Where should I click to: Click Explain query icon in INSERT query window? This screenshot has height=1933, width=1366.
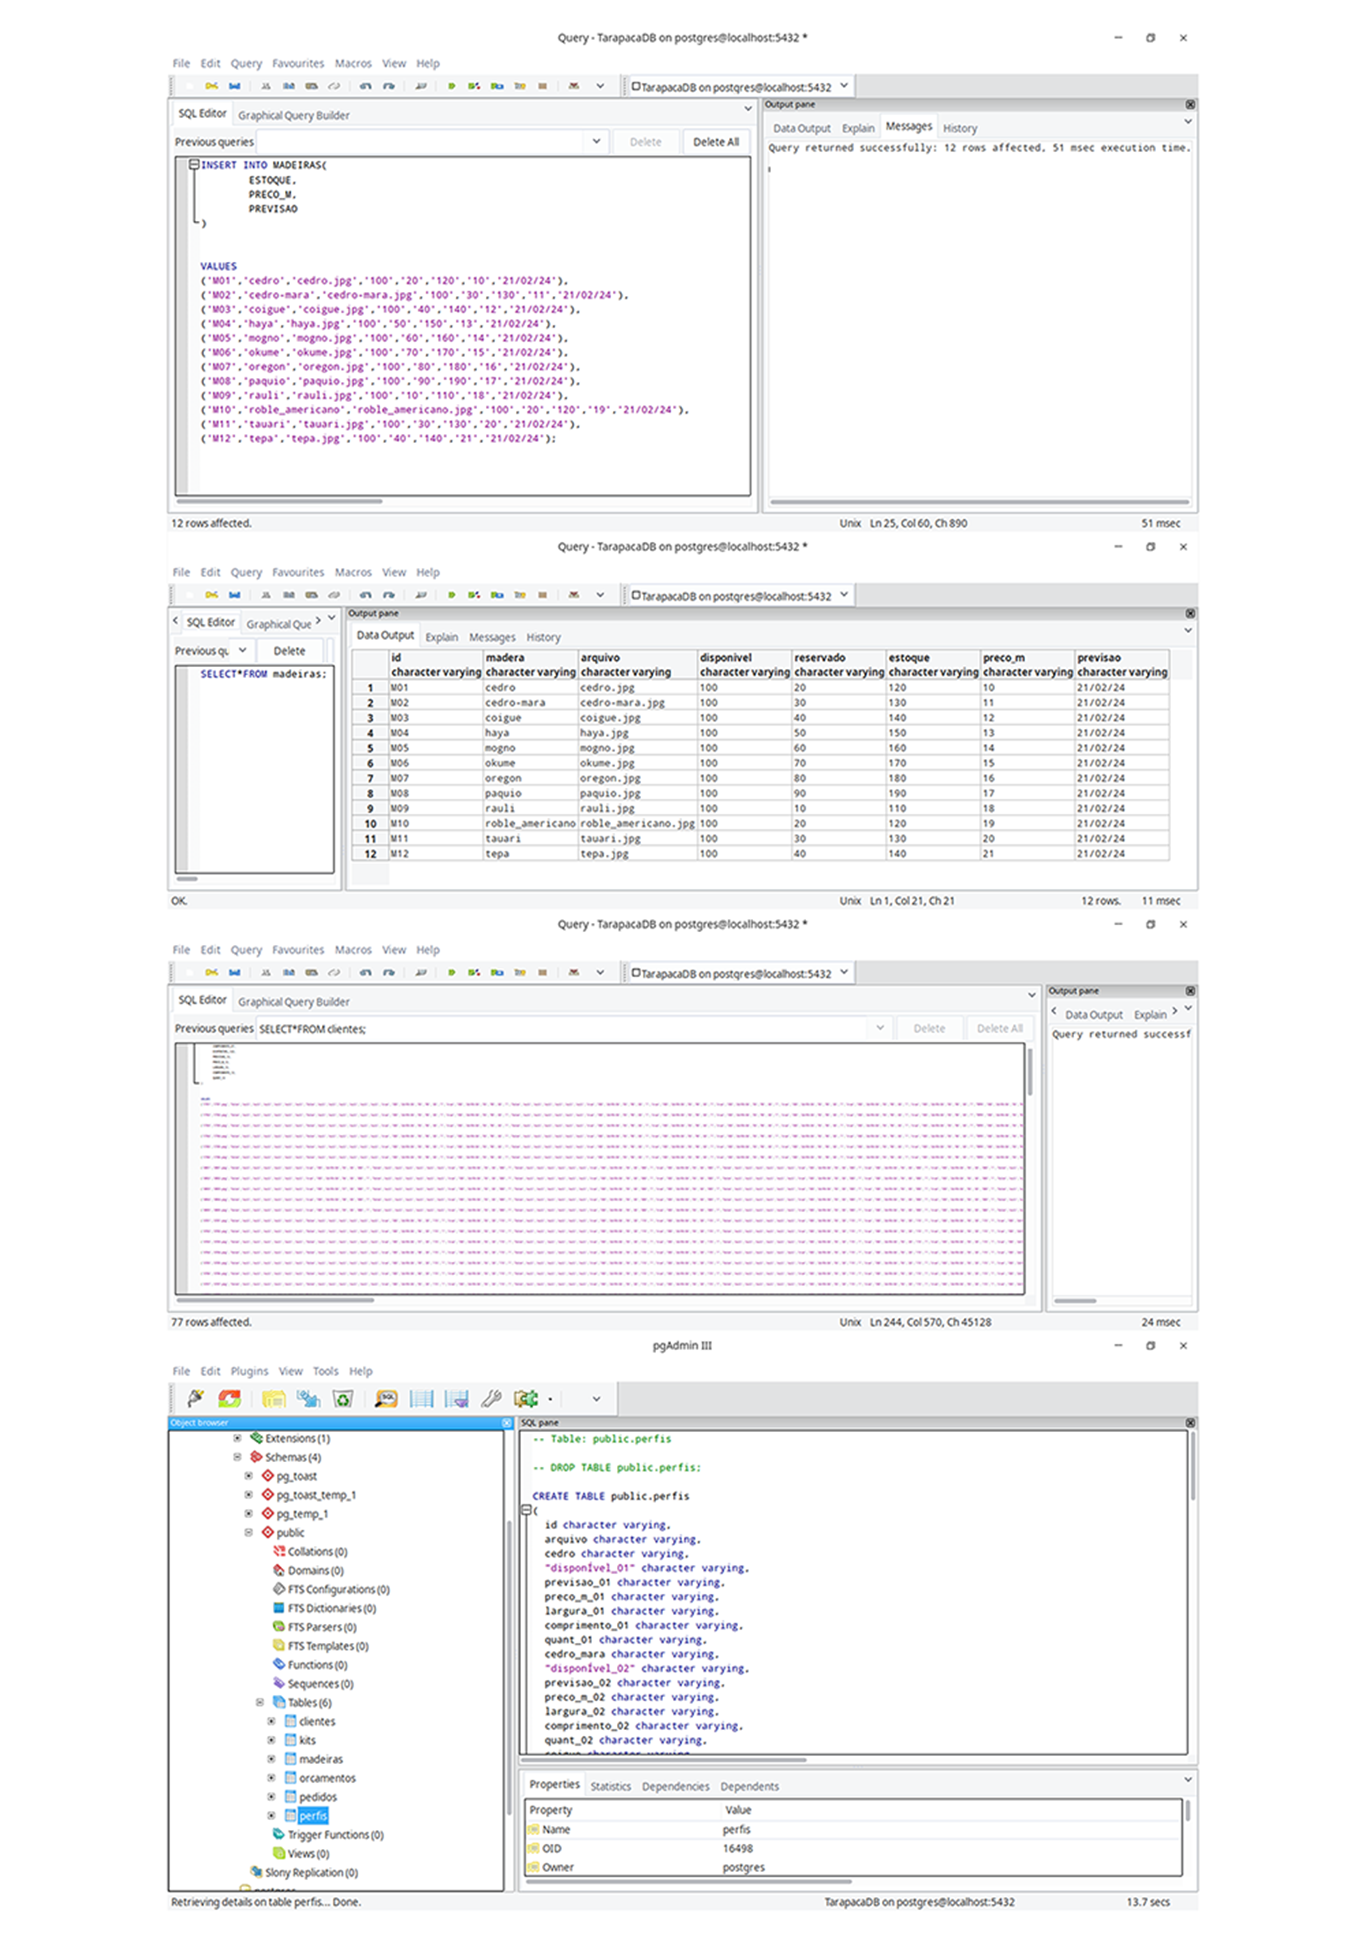520,86
